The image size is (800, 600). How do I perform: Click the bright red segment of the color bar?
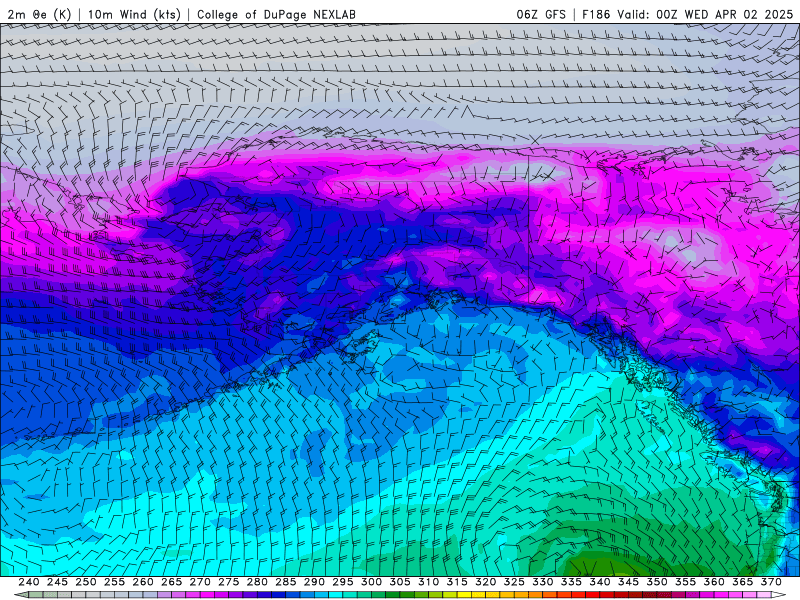pyautogui.click(x=592, y=595)
